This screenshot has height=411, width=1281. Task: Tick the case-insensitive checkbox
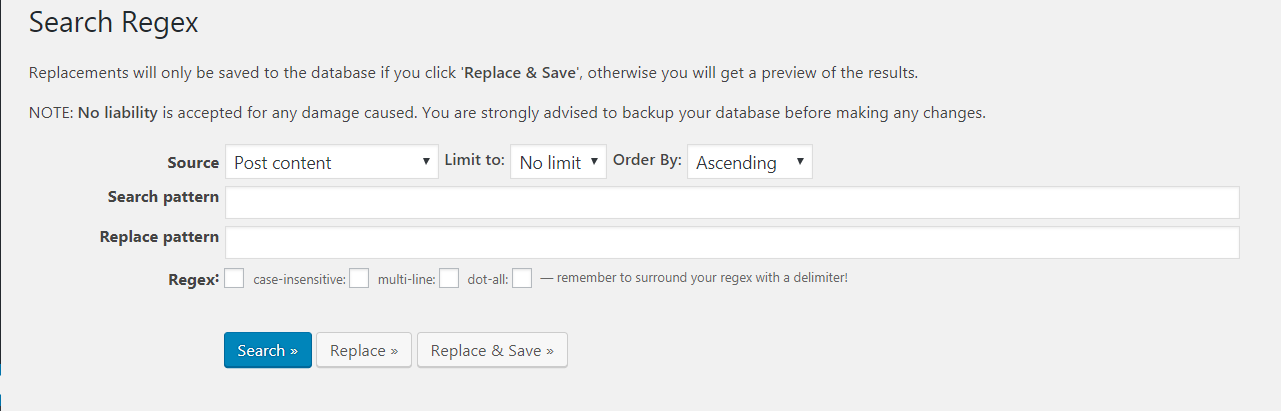tap(359, 278)
